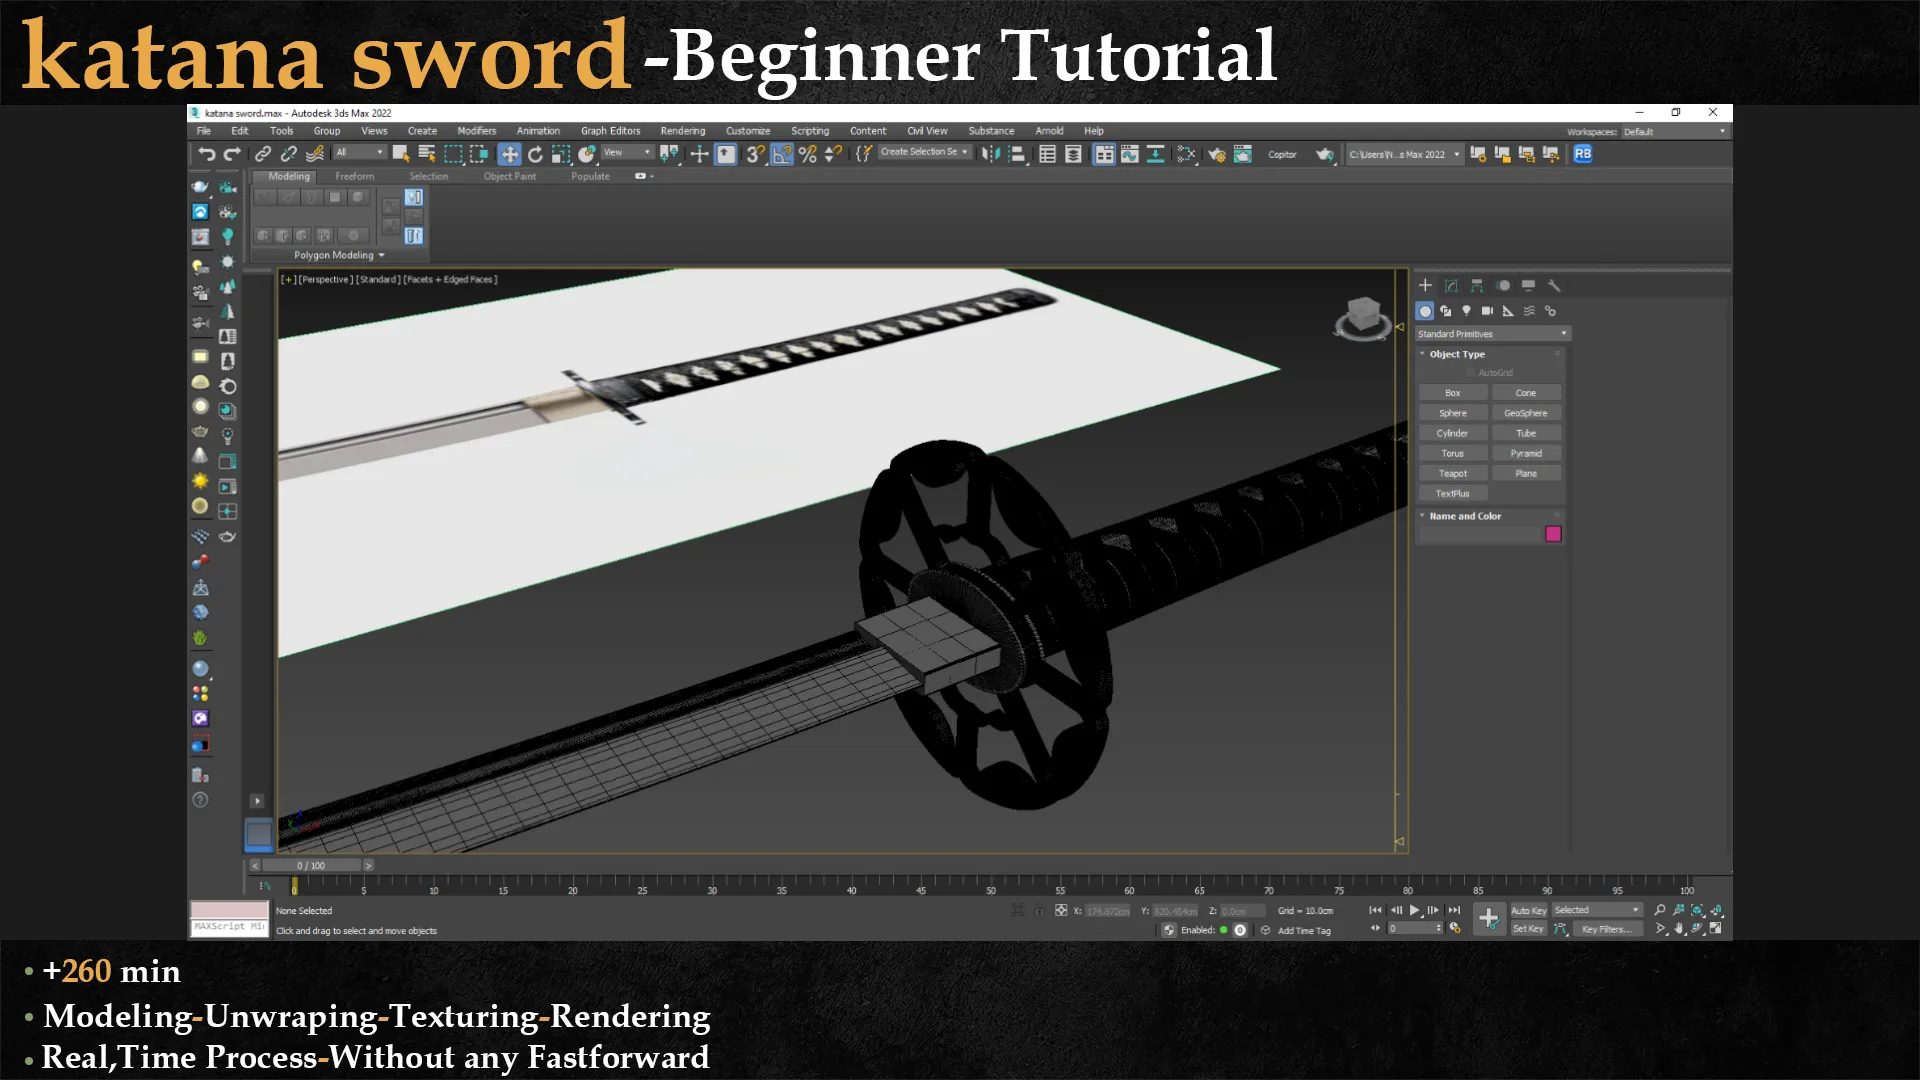This screenshot has height=1080, width=1920.
Task: Toggle Angle Snap
Action: 782,154
